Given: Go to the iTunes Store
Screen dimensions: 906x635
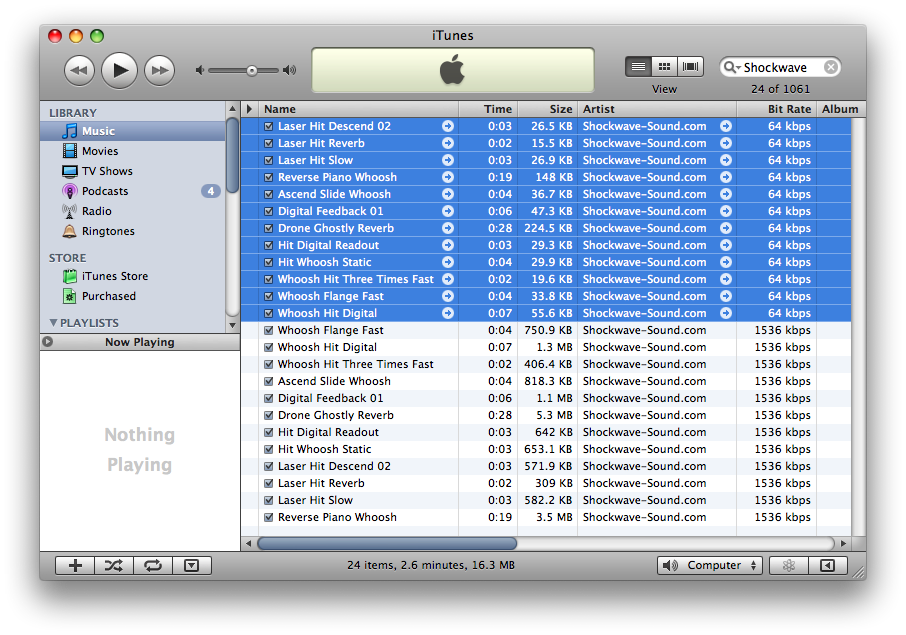Looking at the screenshot, I should [114, 276].
